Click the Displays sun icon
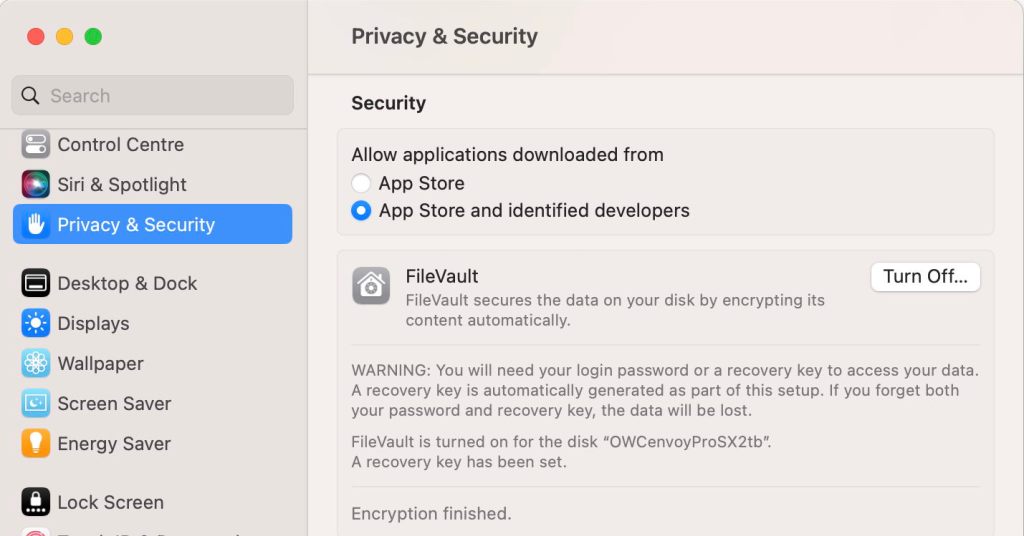1024x536 pixels. [x=36, y=323]
